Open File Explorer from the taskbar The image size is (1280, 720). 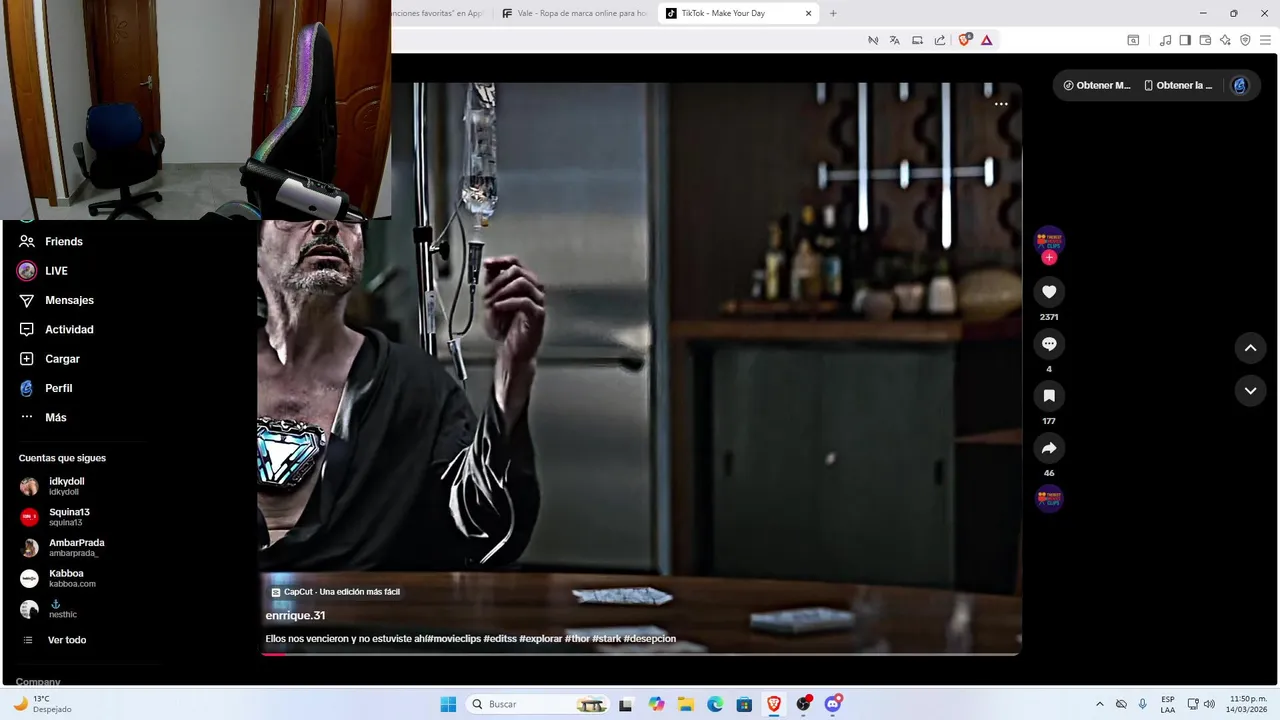coord(686,704)
